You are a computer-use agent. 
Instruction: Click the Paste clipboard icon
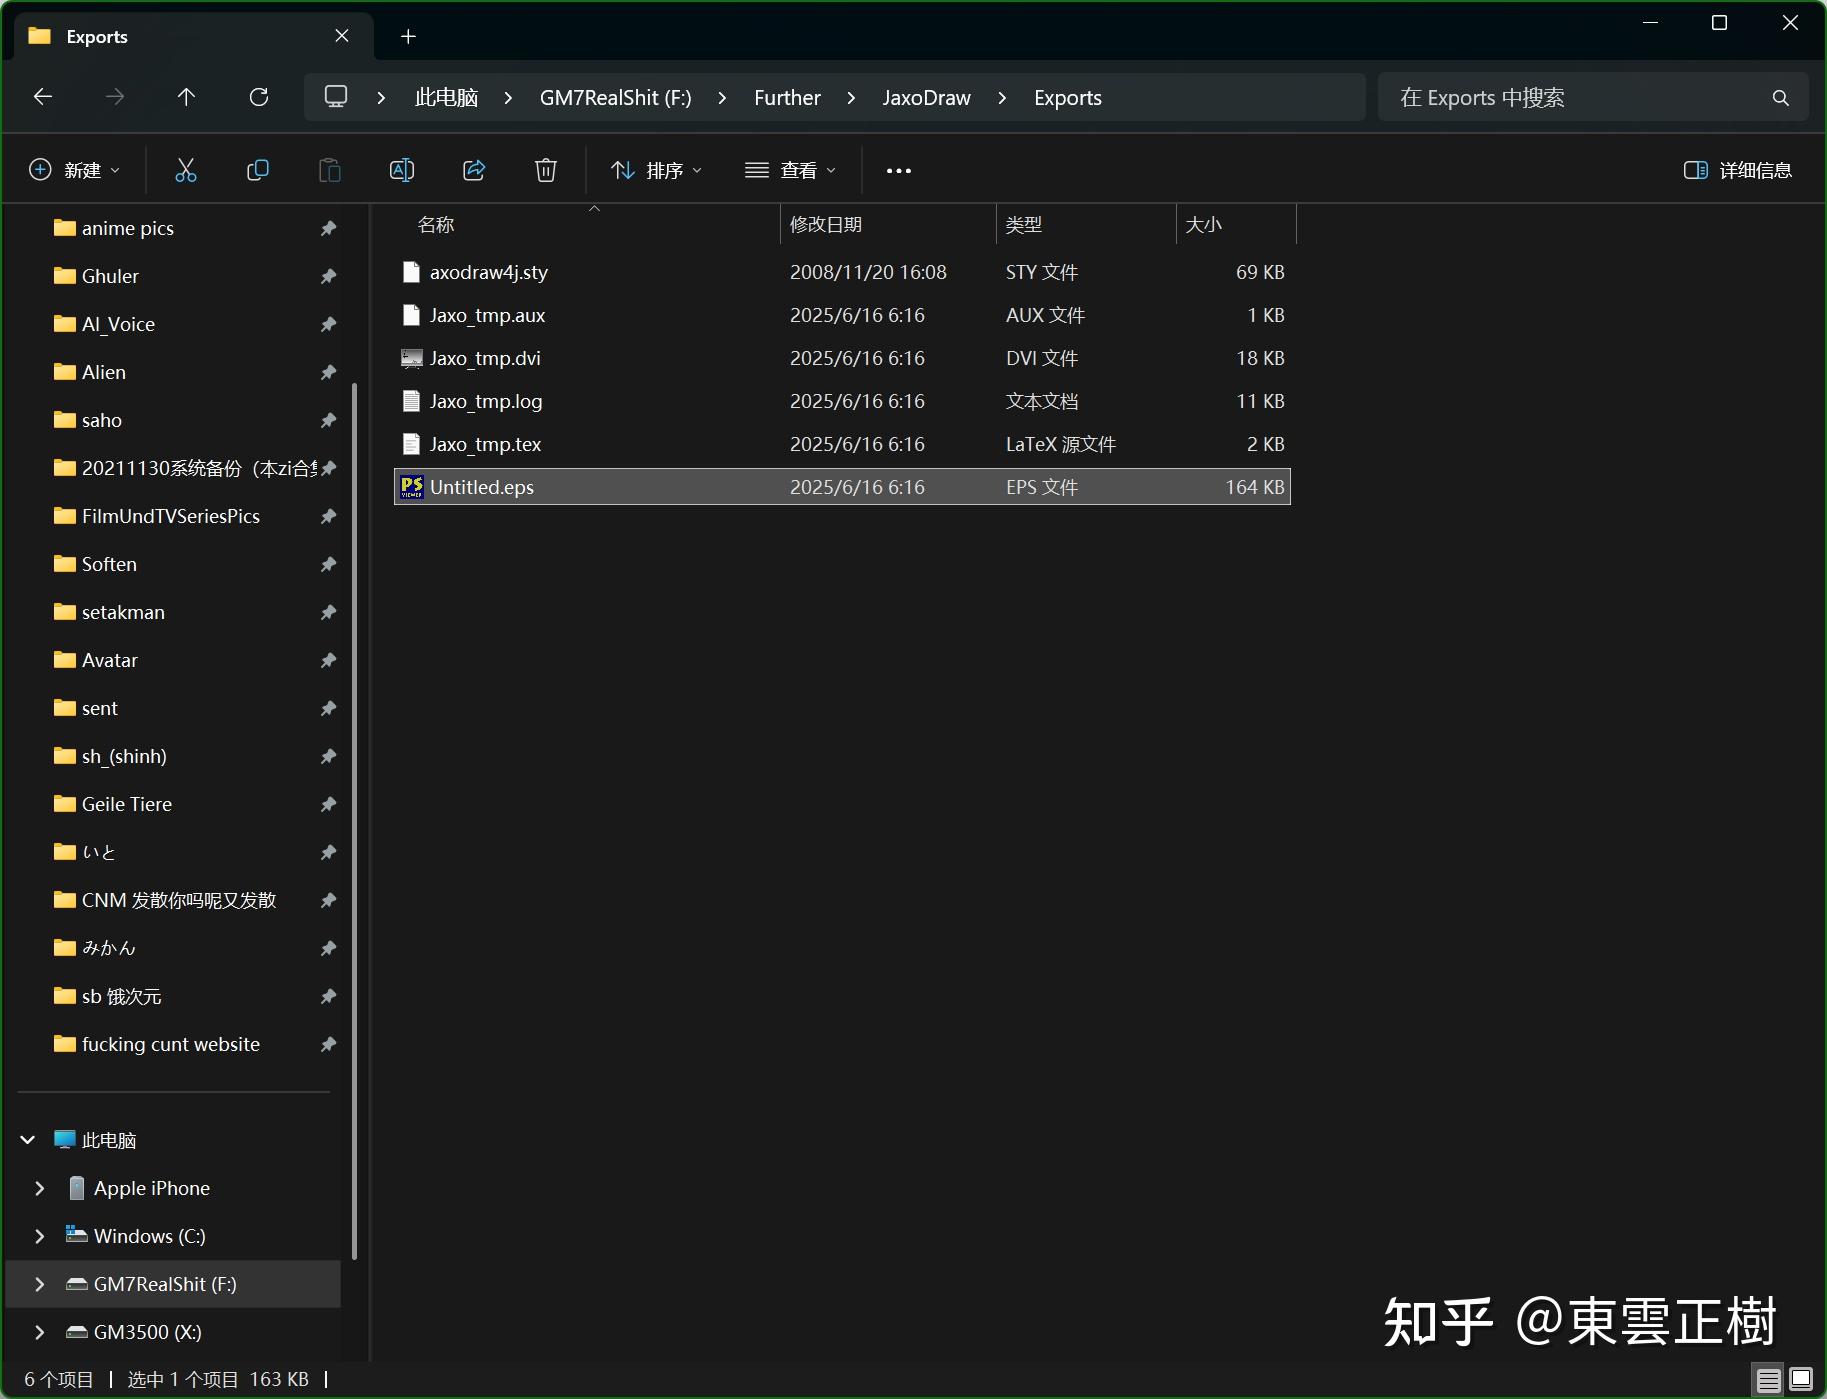[x=330, y=170]
